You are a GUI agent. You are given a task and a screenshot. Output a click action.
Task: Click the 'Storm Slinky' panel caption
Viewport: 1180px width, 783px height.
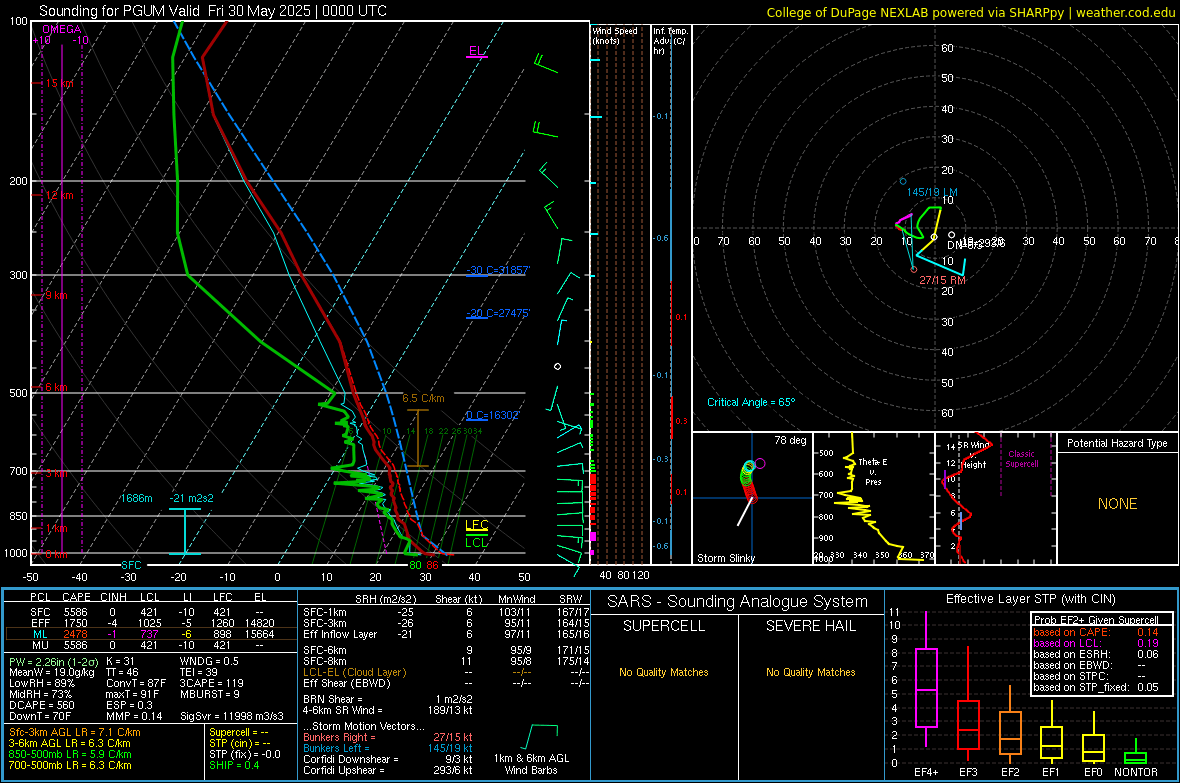pos(725,558)
